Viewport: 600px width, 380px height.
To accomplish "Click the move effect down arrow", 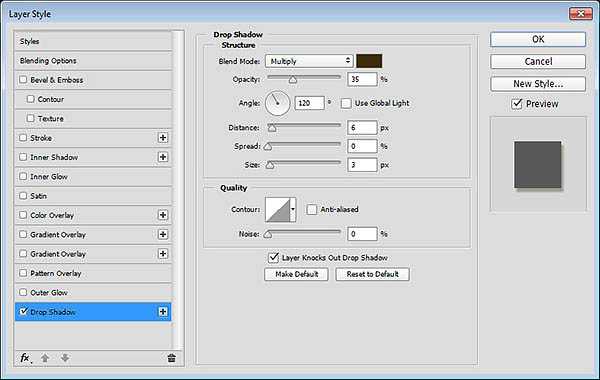I will [x=65, y=358].
